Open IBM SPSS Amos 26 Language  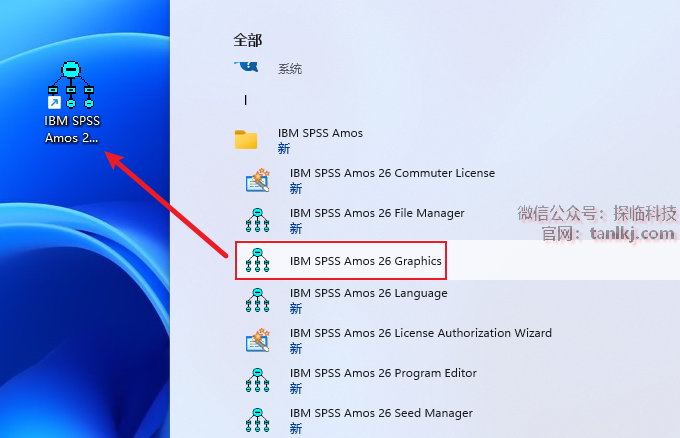click(368, 294)
